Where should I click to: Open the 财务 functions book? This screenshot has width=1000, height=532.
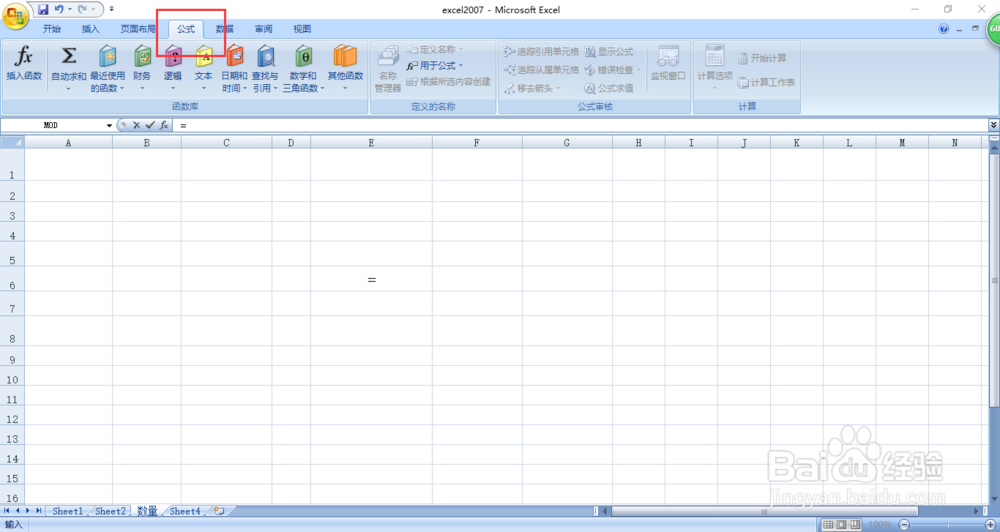142,57
